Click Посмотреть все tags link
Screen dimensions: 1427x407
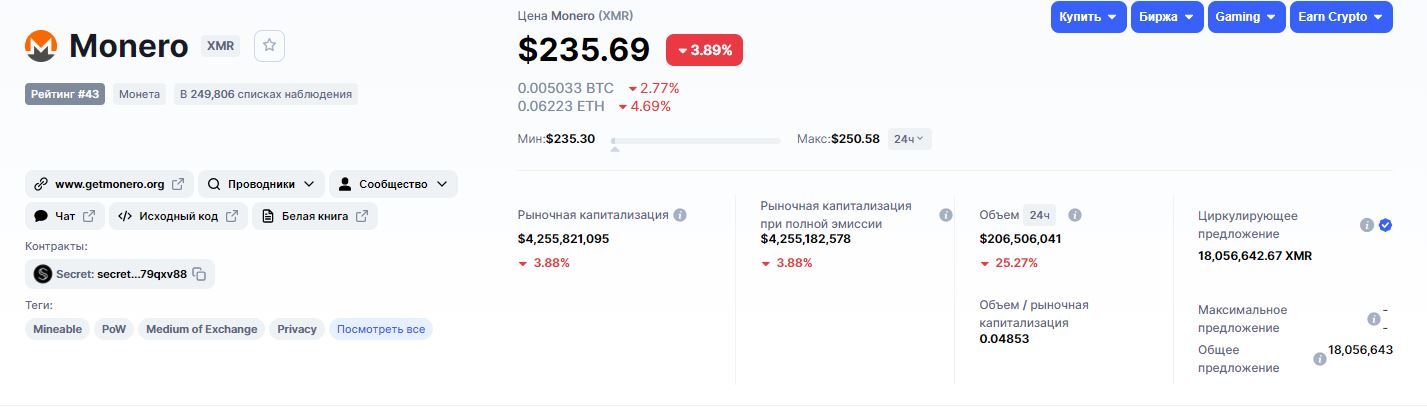point(380,329)
